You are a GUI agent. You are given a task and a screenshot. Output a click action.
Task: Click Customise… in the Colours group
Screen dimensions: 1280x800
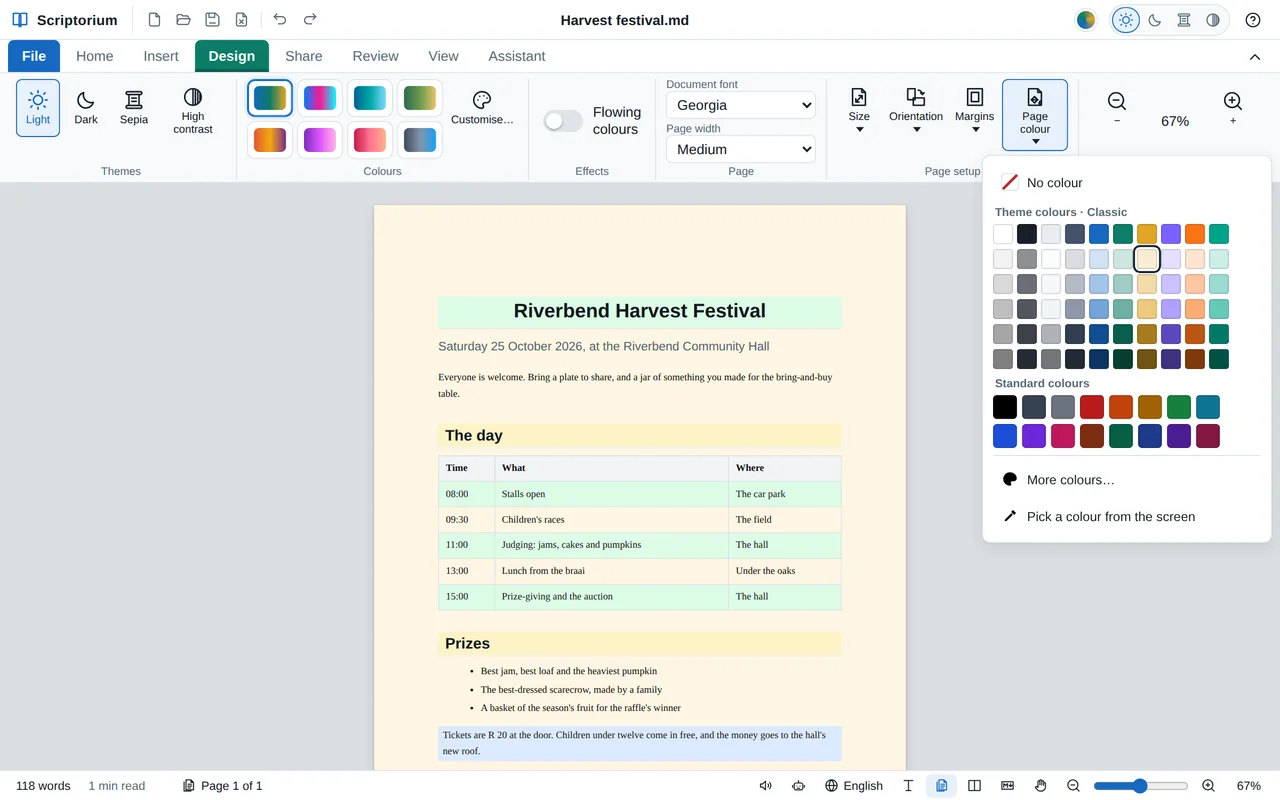pos(482,108)
